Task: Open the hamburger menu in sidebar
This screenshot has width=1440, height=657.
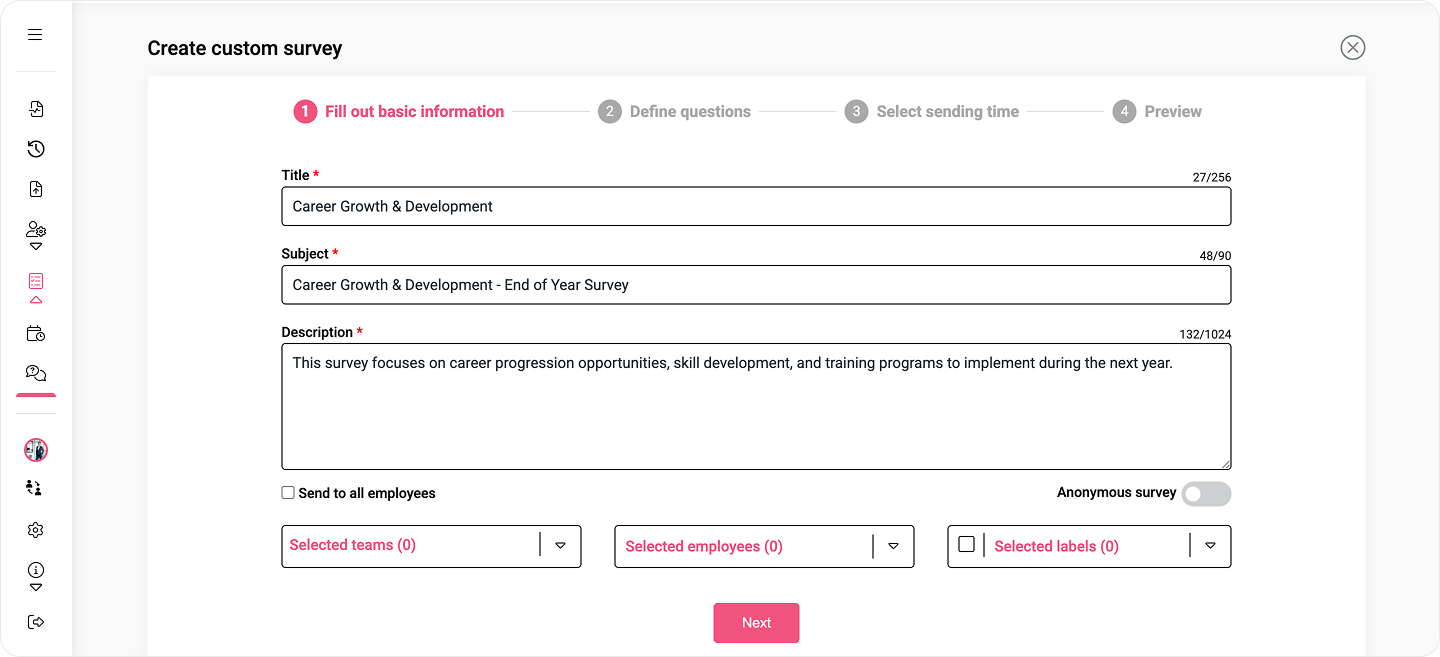Action: pyautogui.click(x=35, y=35)
